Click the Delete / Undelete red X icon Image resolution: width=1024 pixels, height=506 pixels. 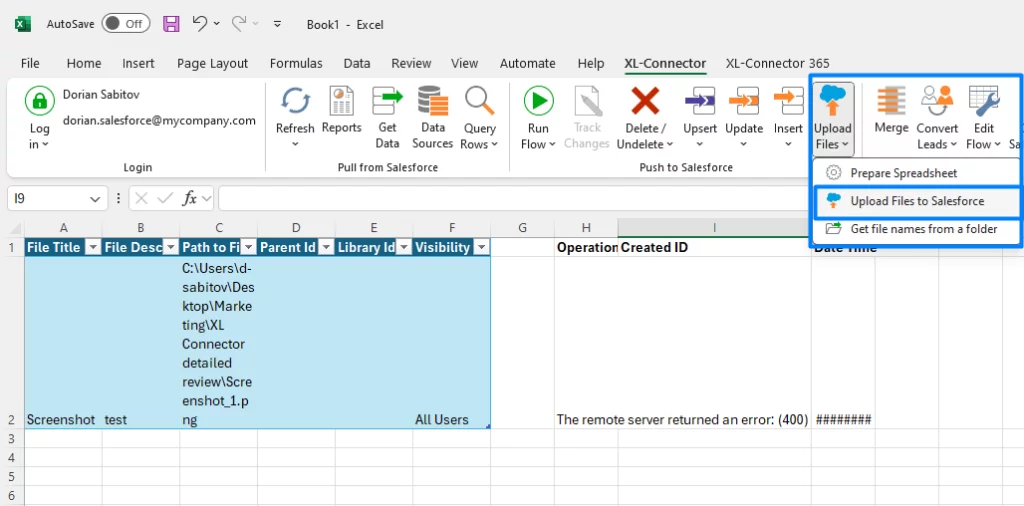click(x=645, y=101)
